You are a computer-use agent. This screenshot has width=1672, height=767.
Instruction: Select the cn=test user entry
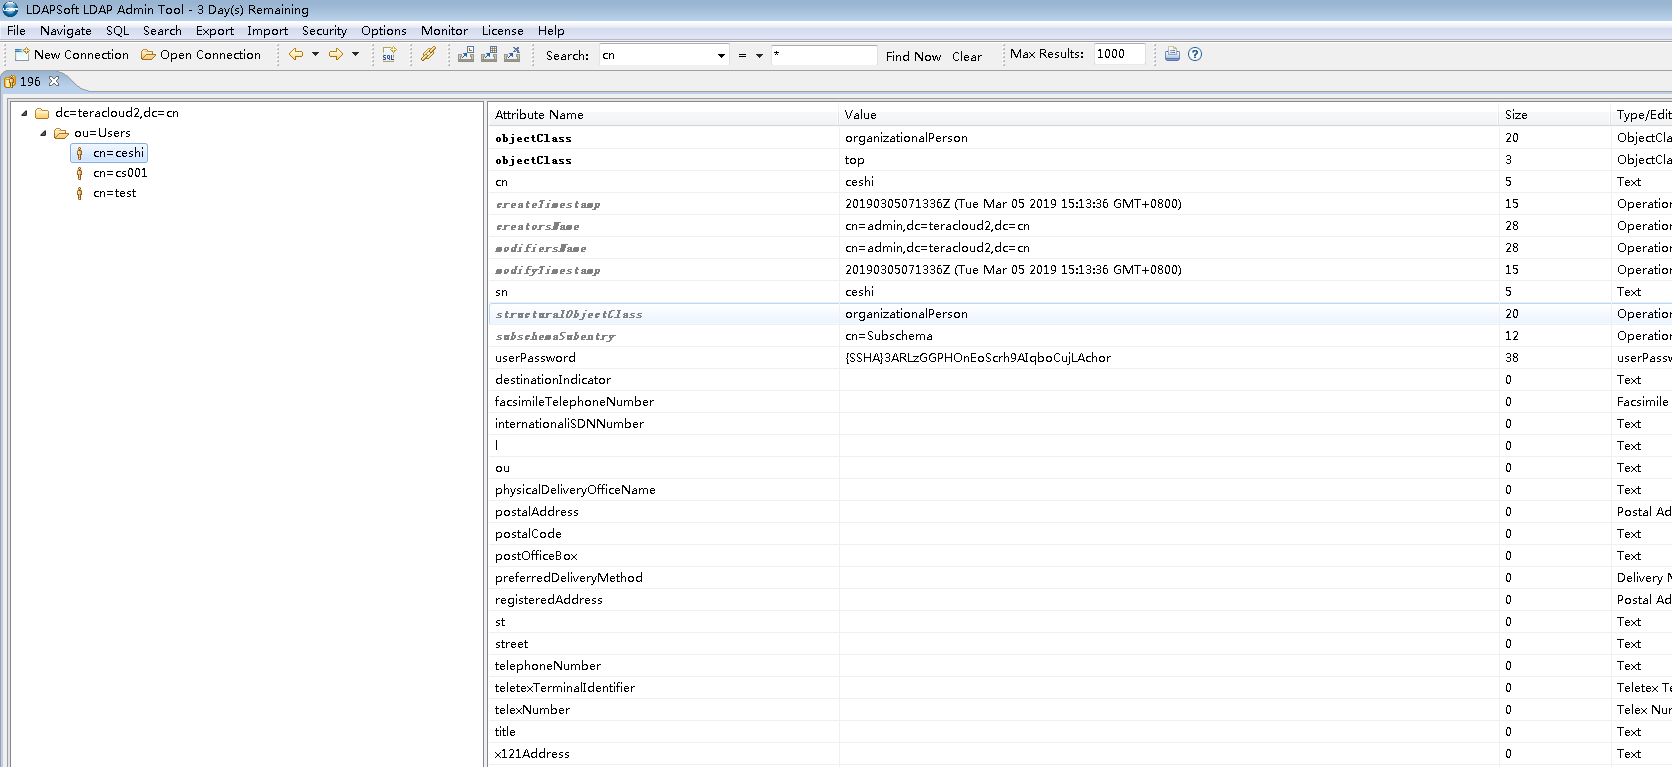[x=115, y=193]
